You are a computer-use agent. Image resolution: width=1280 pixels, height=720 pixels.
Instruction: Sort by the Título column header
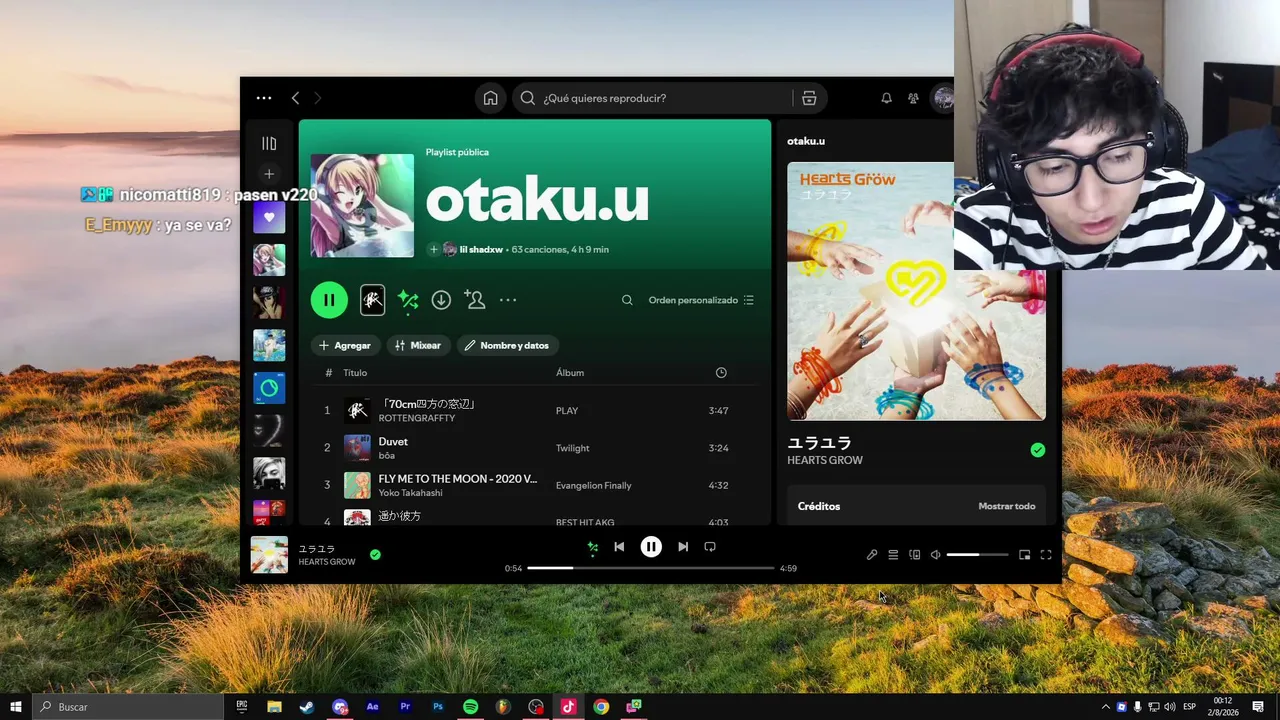(x=355, y=373)
